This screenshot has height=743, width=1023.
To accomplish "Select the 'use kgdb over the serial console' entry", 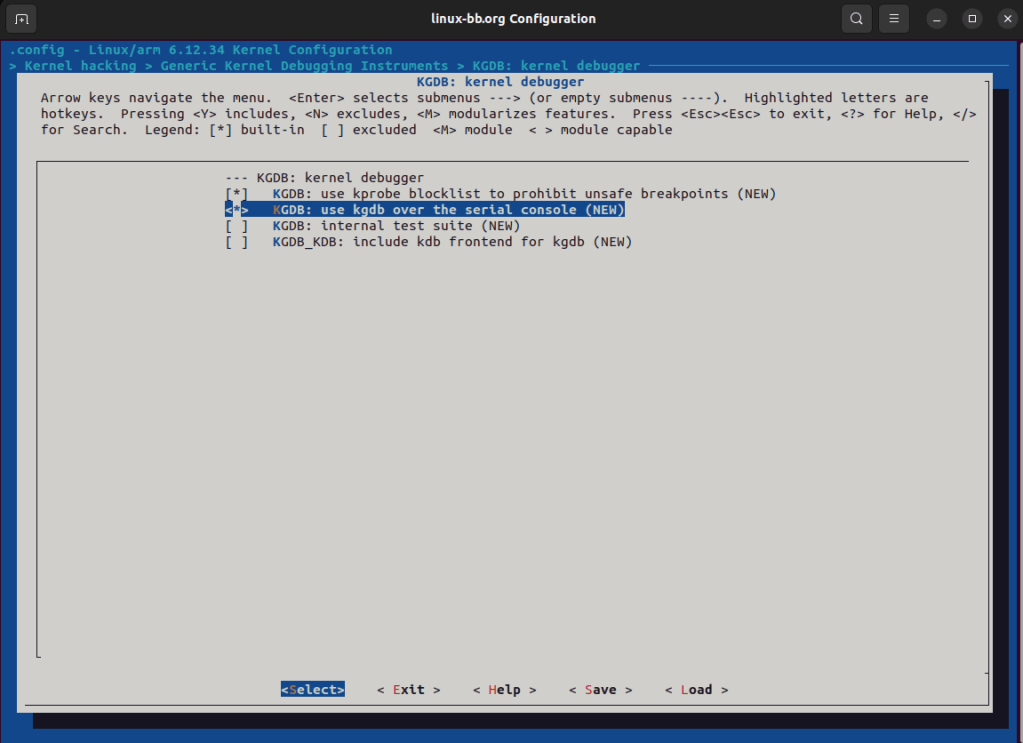I will point(448,210).
